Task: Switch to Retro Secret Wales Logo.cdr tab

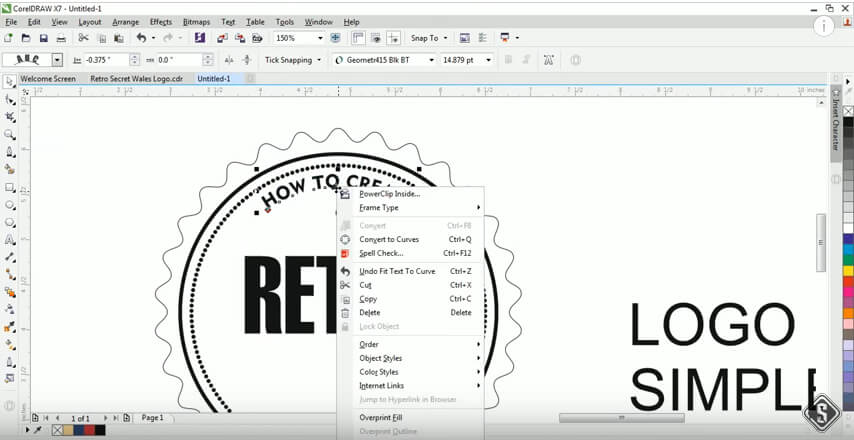Action: [x=136, y=78]
